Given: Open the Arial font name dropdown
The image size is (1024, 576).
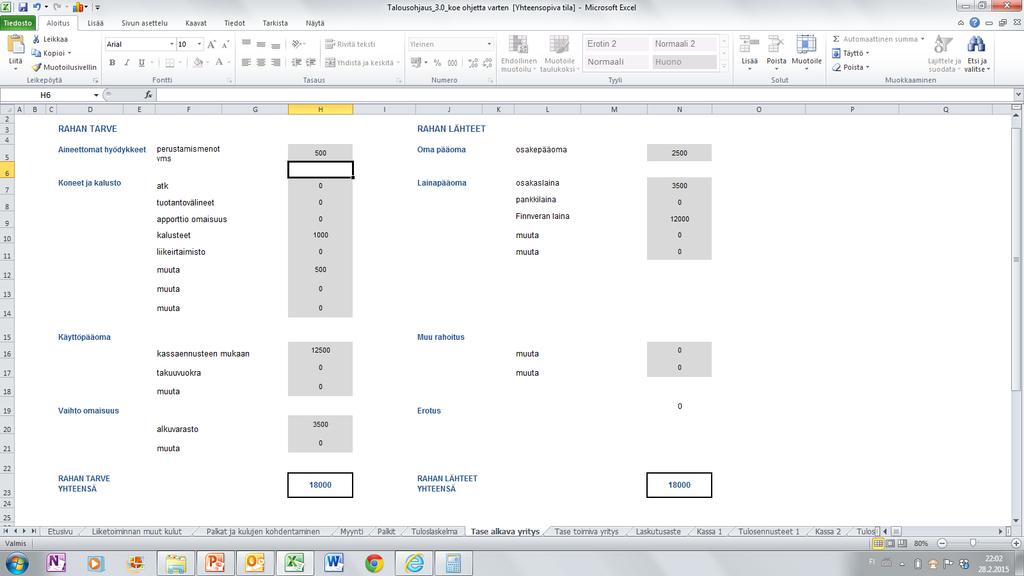Looking at the screenshot, I should [172, 44].
